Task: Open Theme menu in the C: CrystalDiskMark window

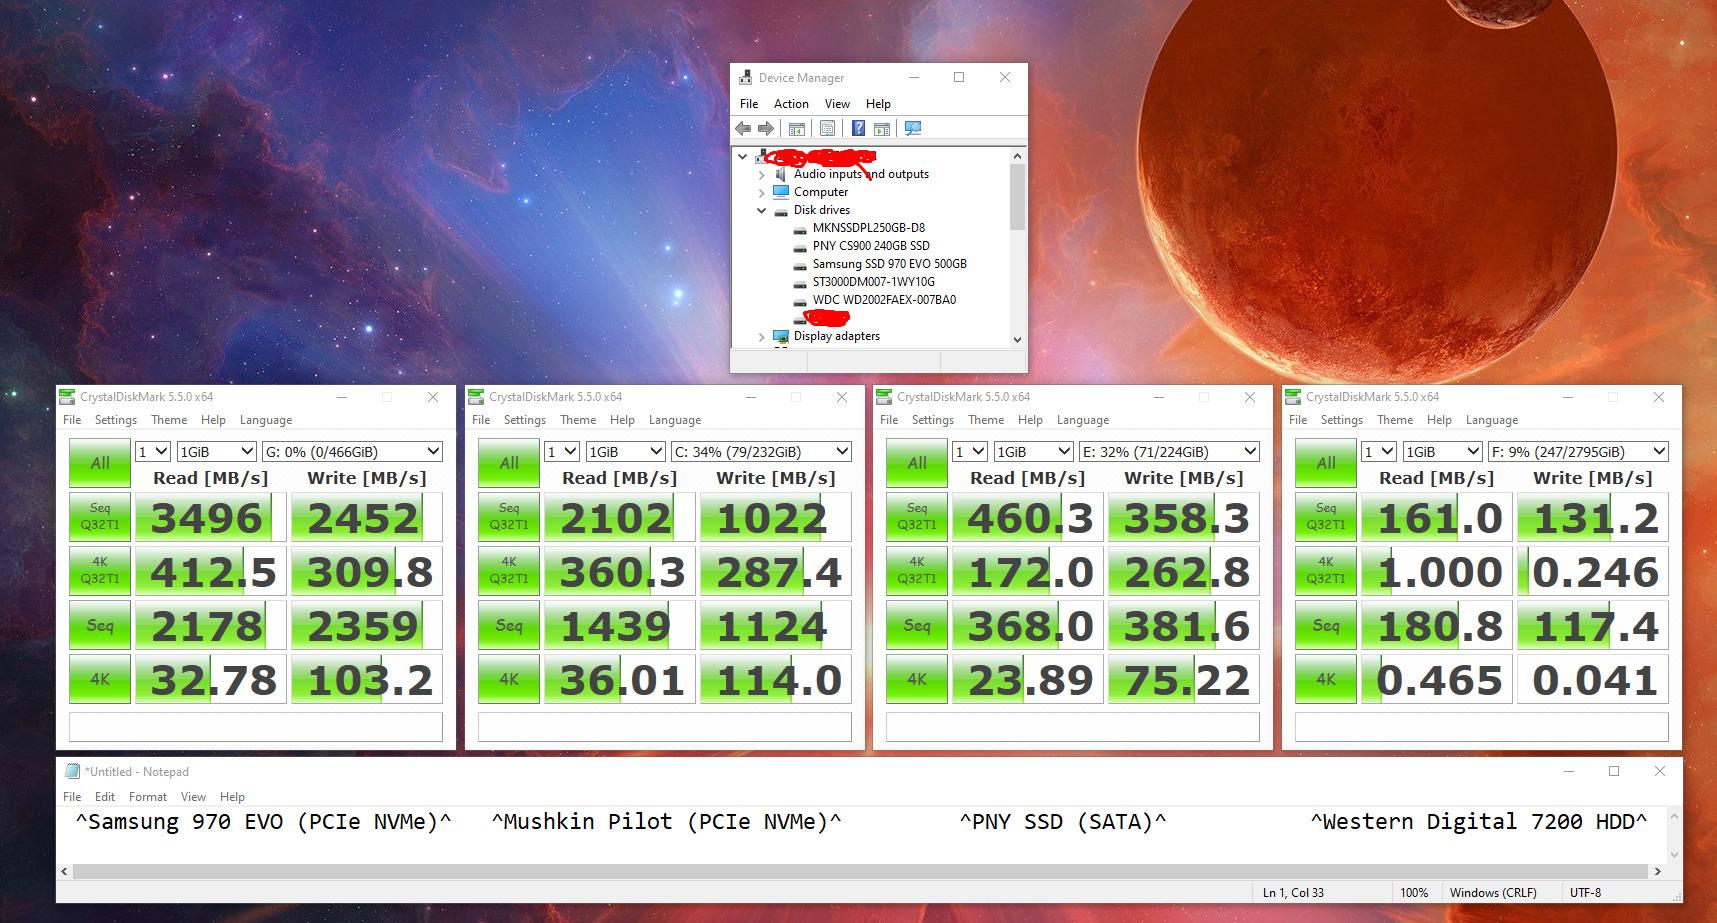Action: pyautogui.click(x=578, y=420)
